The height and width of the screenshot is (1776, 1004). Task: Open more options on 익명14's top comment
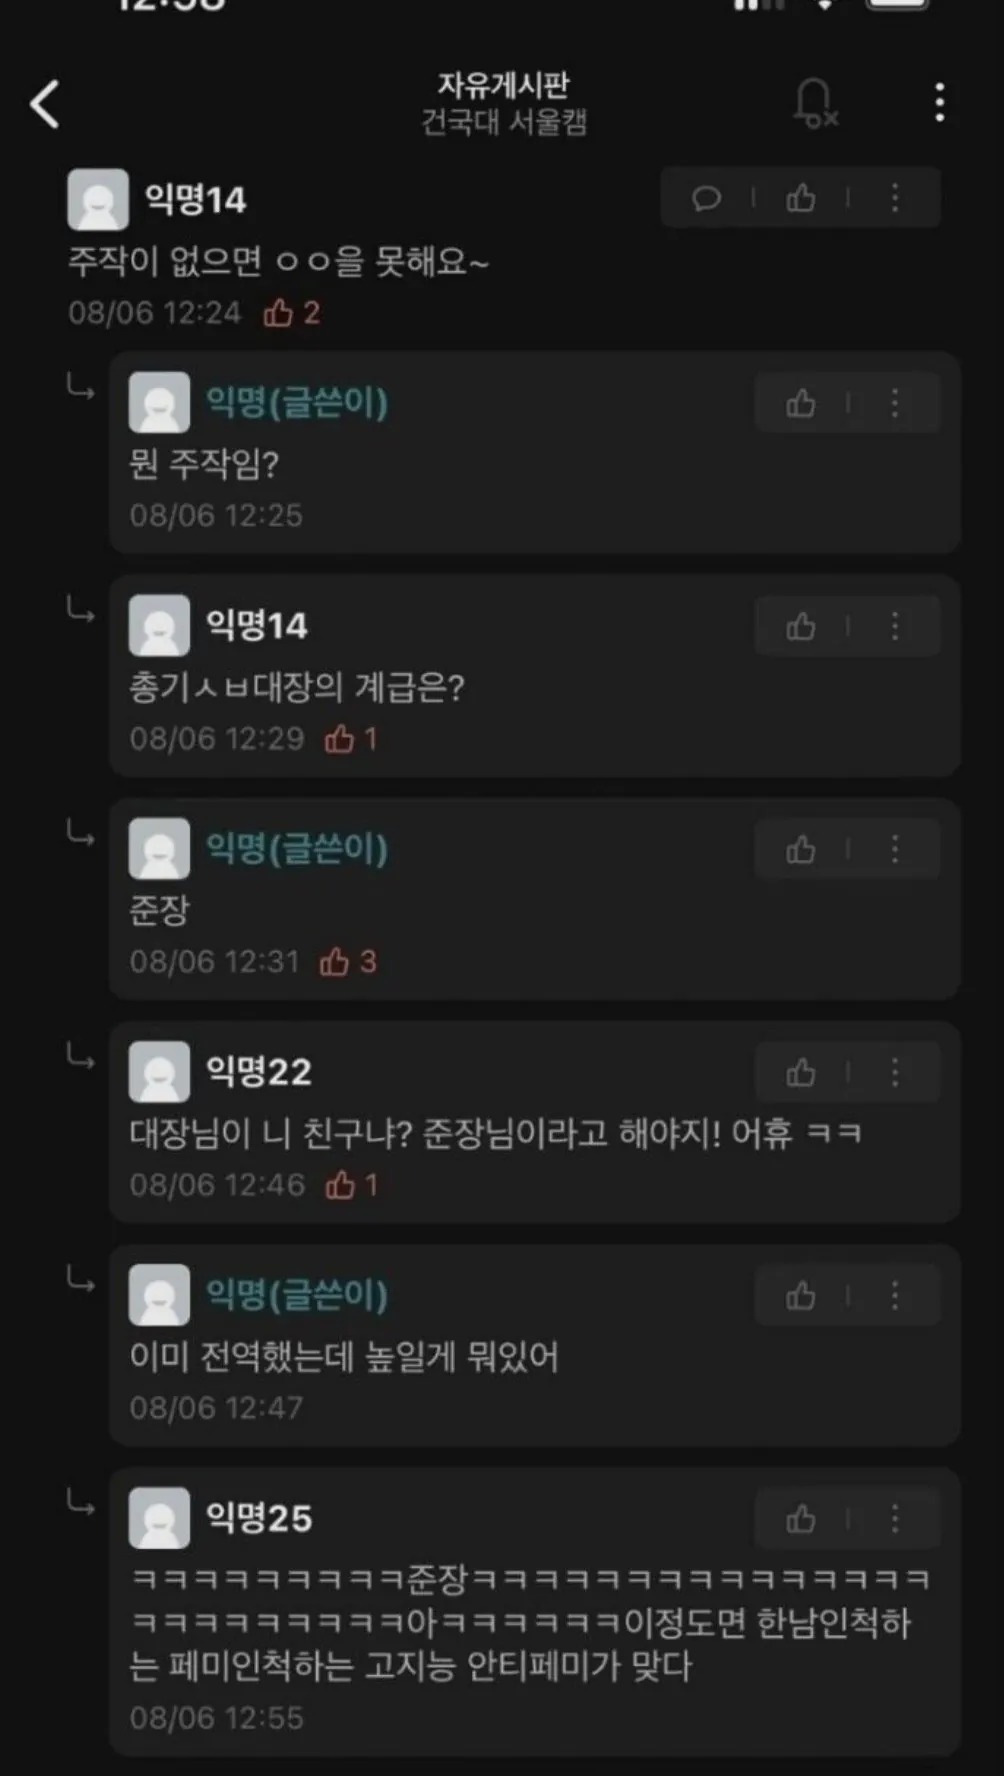pyautogui.click(x=895, y=198)
